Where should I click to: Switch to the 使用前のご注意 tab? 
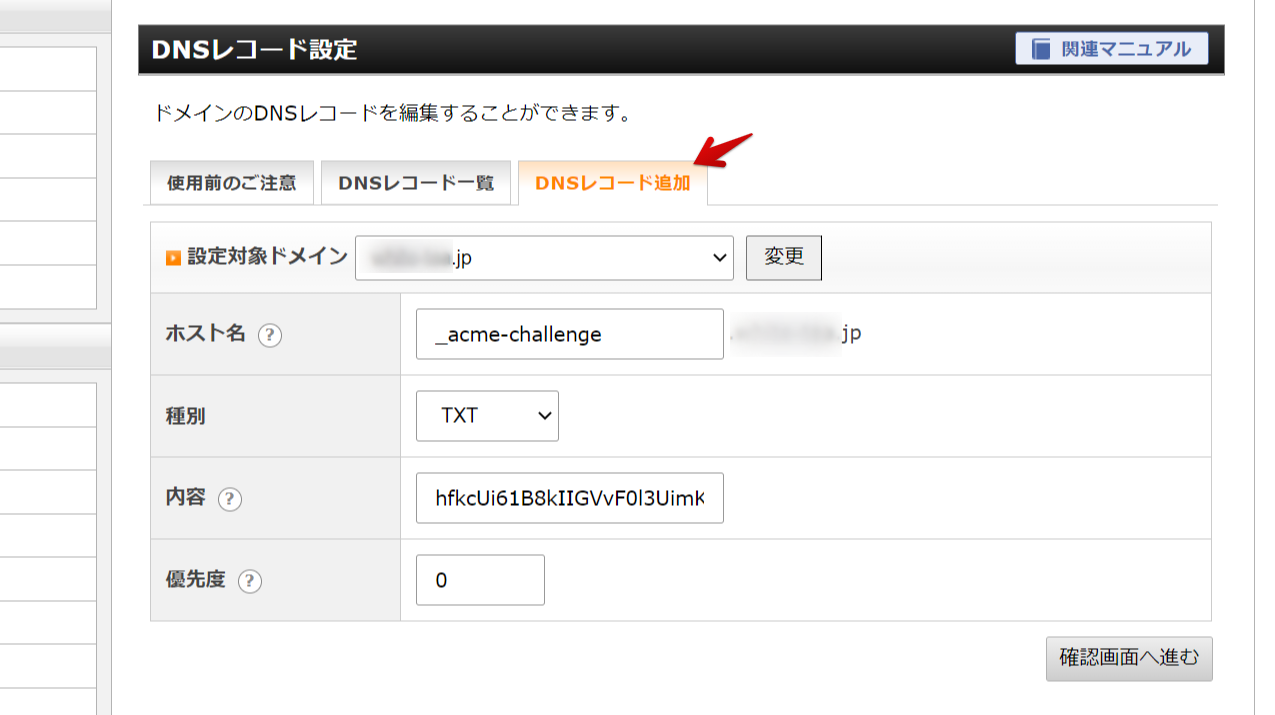(232, 183)
